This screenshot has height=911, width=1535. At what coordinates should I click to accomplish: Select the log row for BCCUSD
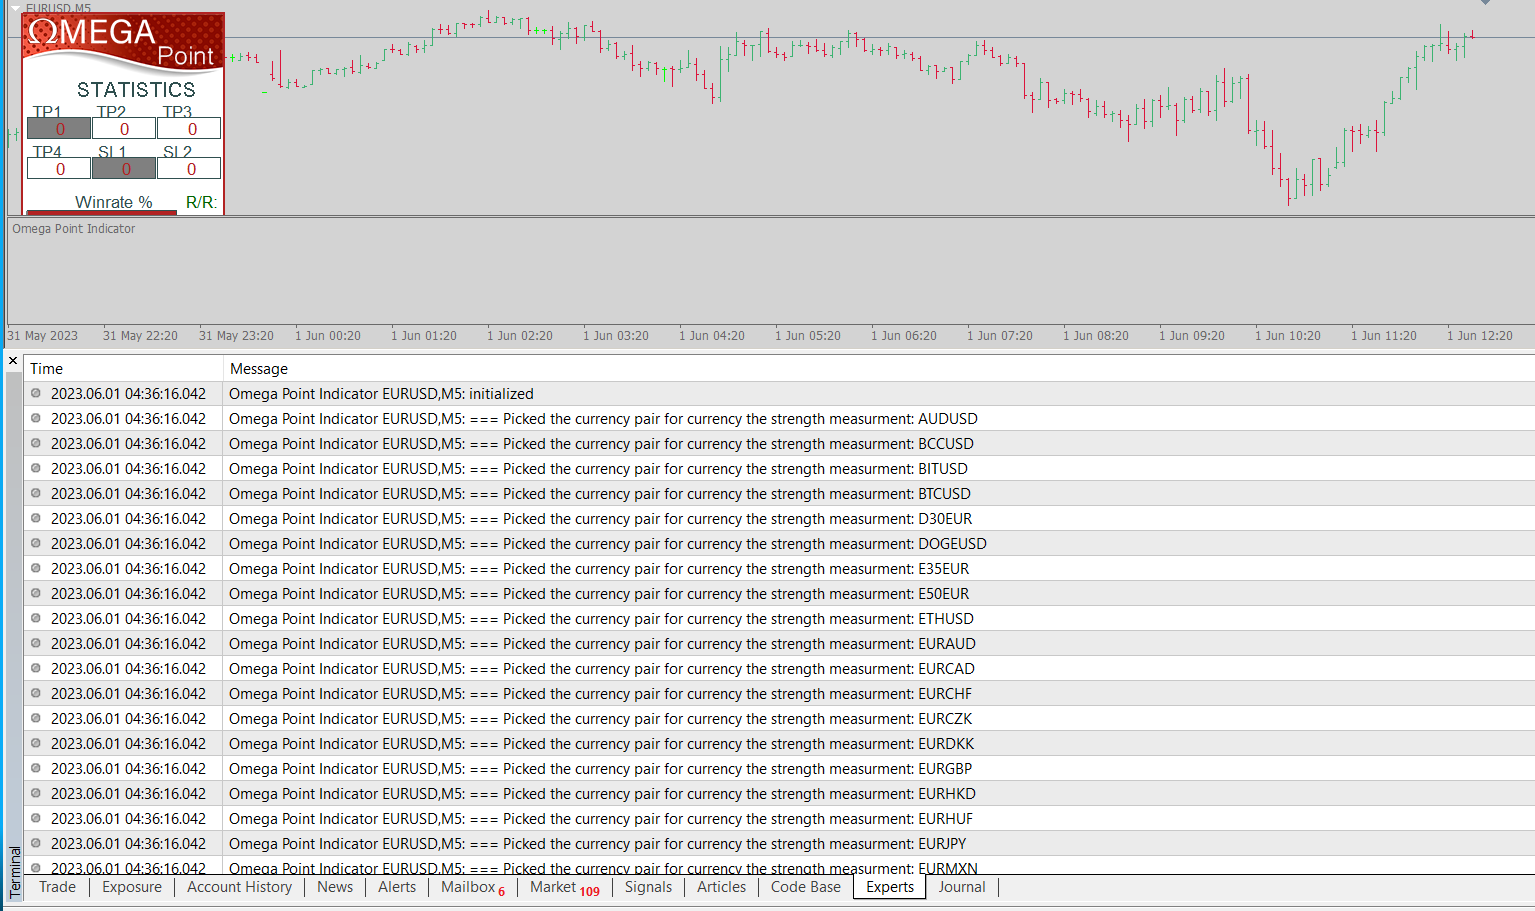(x=780, y=444)
